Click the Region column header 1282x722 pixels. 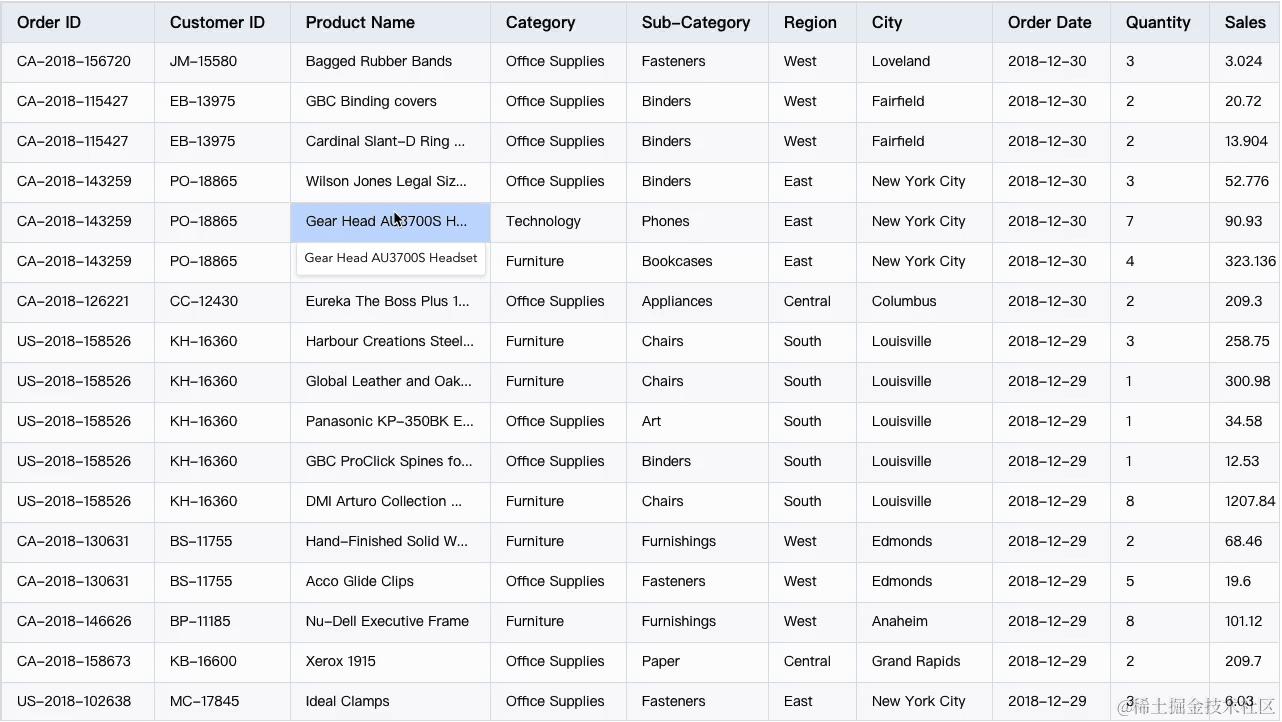tap(810, 22)
